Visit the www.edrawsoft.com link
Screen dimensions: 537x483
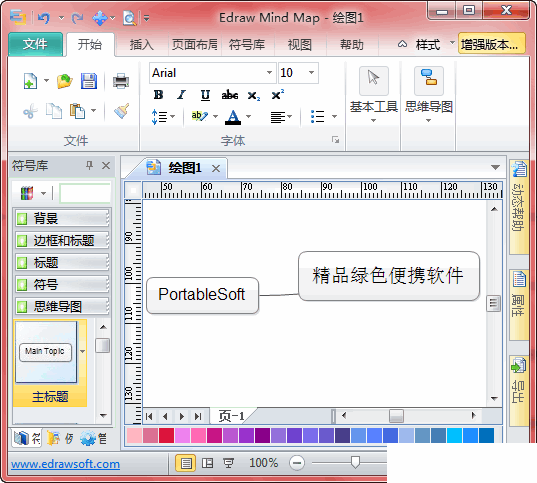[x=65, y=464]
